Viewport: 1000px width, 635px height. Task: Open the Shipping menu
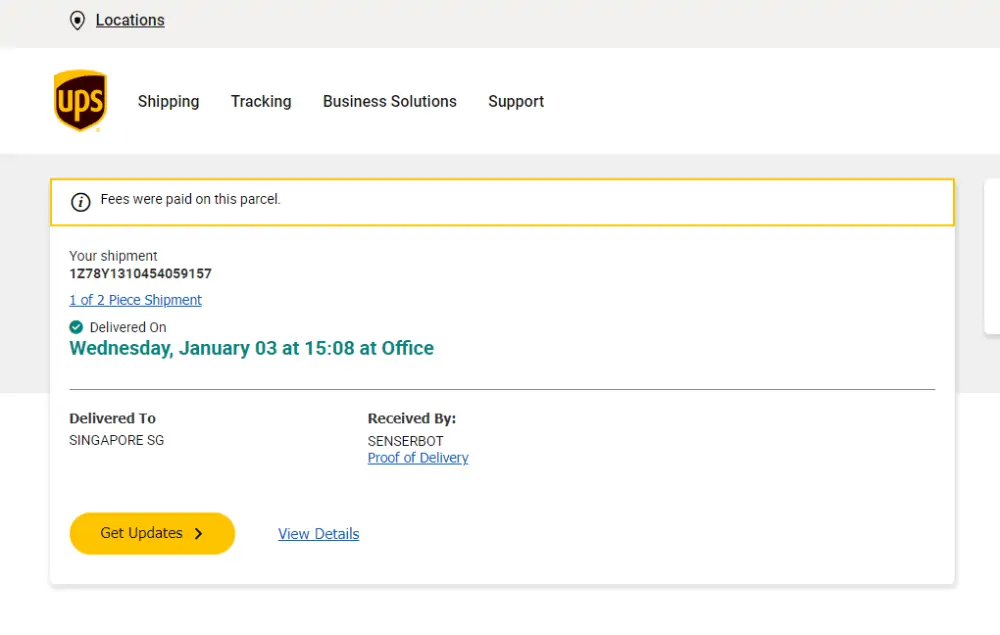pos(168,101)
